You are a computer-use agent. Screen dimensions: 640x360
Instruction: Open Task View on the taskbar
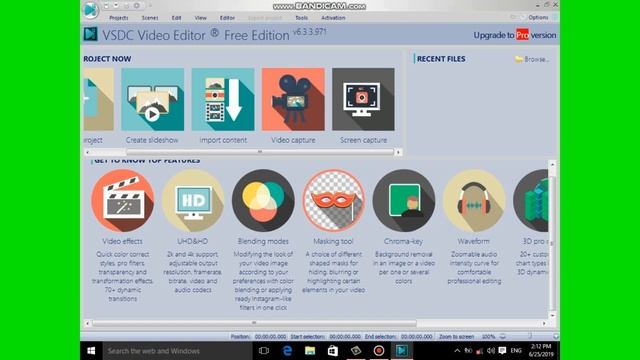pos(264,351)
